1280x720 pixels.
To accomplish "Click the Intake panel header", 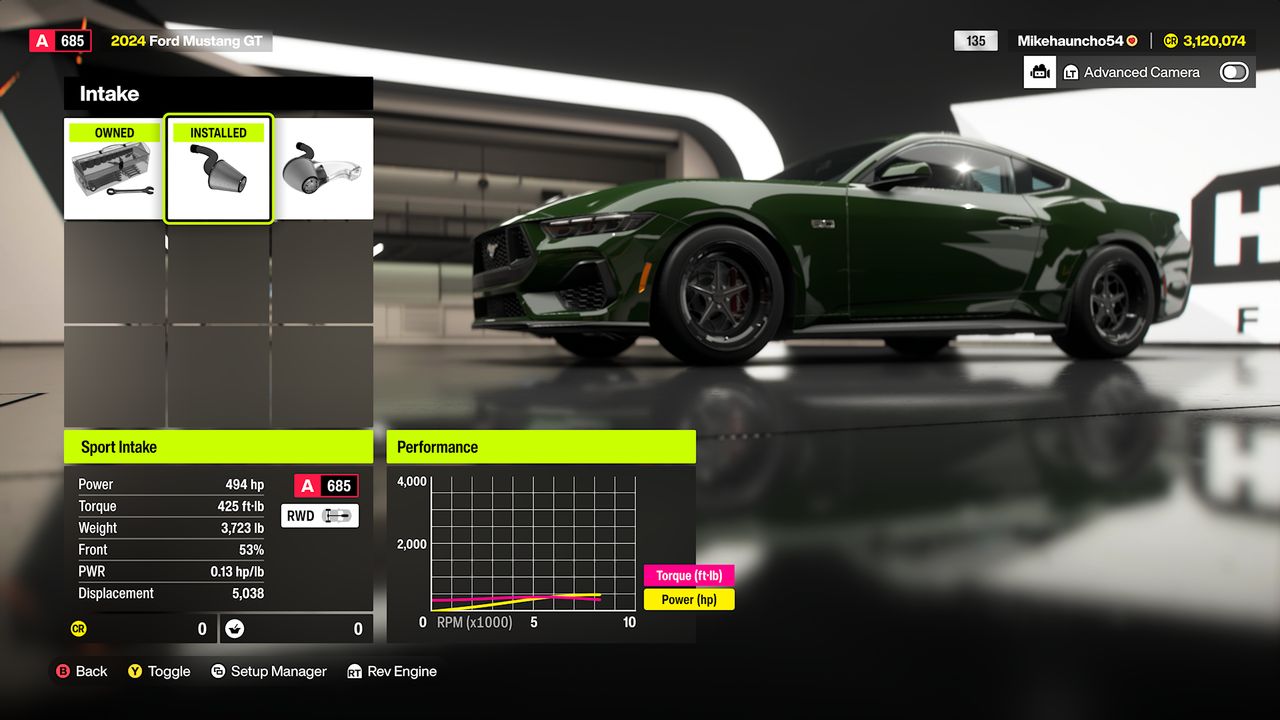I will point(218,93).
